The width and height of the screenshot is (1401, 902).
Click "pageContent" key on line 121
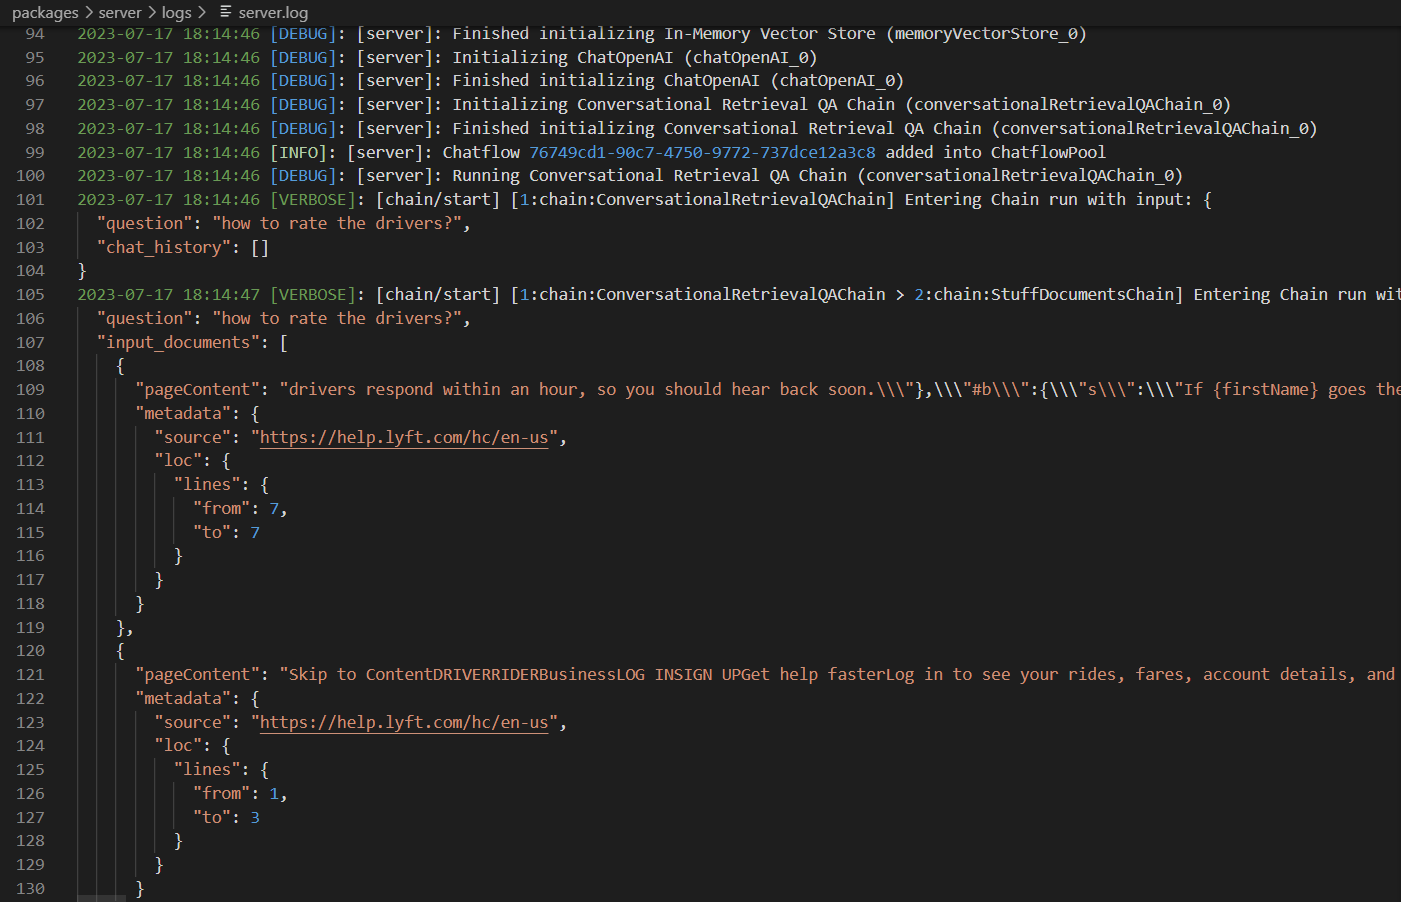click(197, 674)
